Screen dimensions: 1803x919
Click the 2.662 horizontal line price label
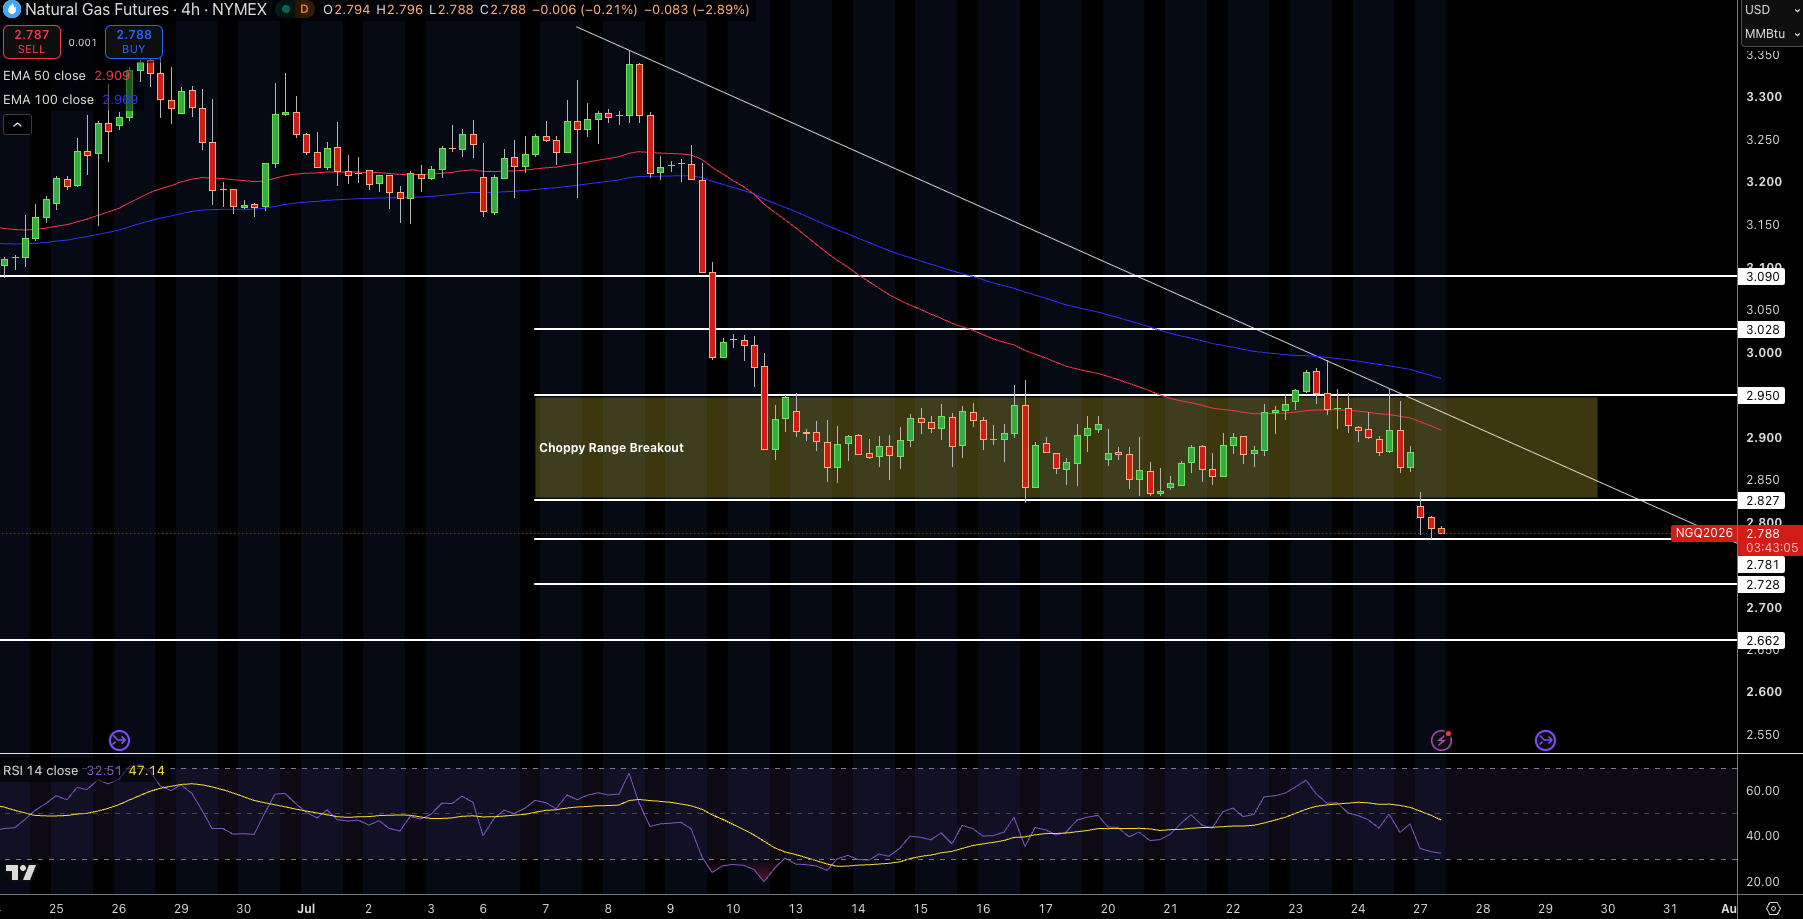pos(1762,641)
